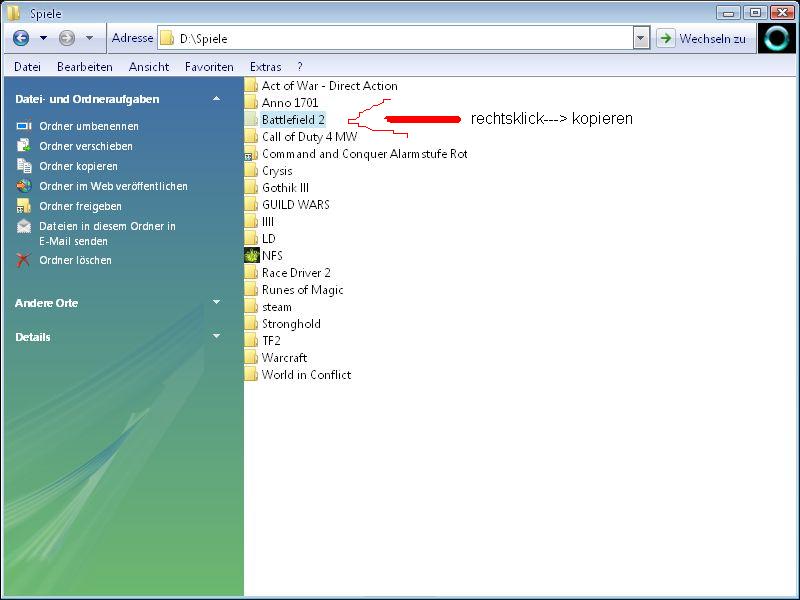Click the 'Anno 1701' folder name
The height and width of the screenshot is (600, 800).
click(x=290, y=103)
